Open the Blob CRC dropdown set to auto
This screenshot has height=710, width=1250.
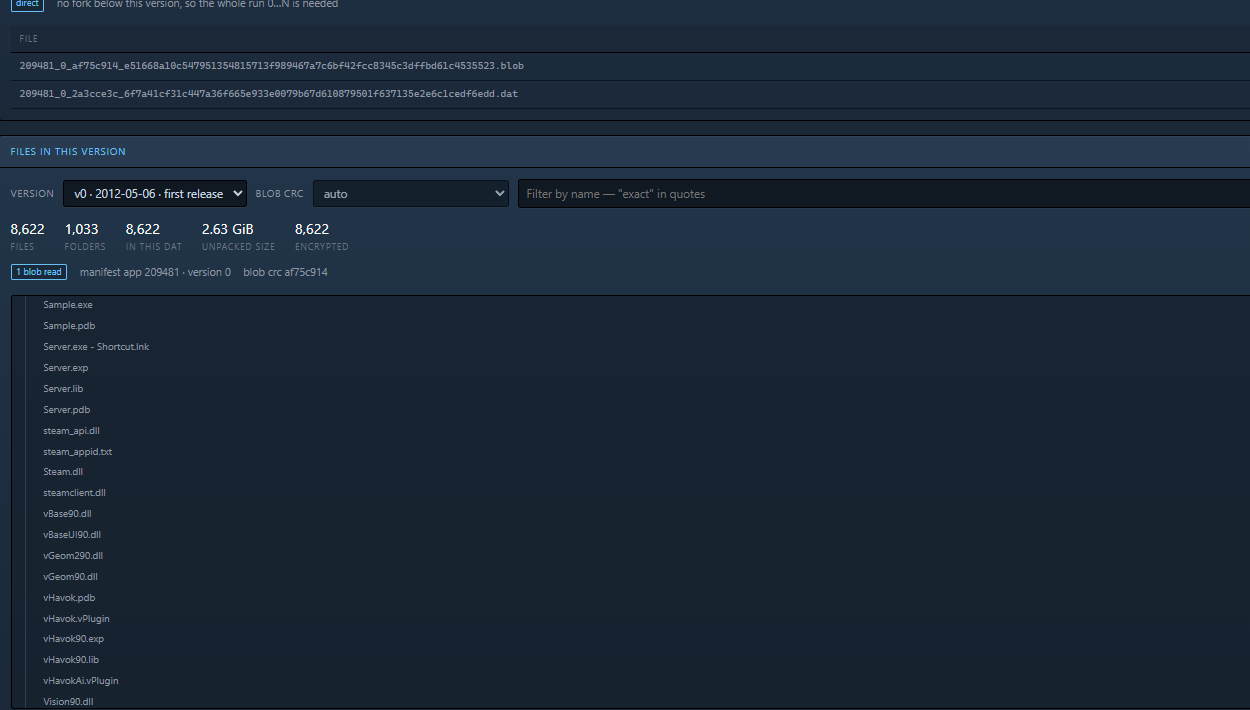(411, 193)
